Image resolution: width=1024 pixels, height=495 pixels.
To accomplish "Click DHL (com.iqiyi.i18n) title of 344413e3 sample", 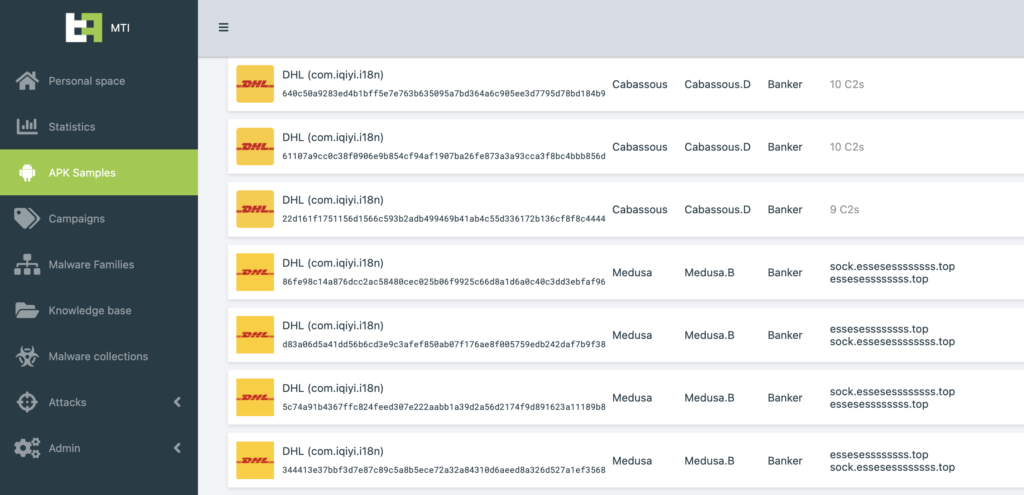I will coord(332,451).
